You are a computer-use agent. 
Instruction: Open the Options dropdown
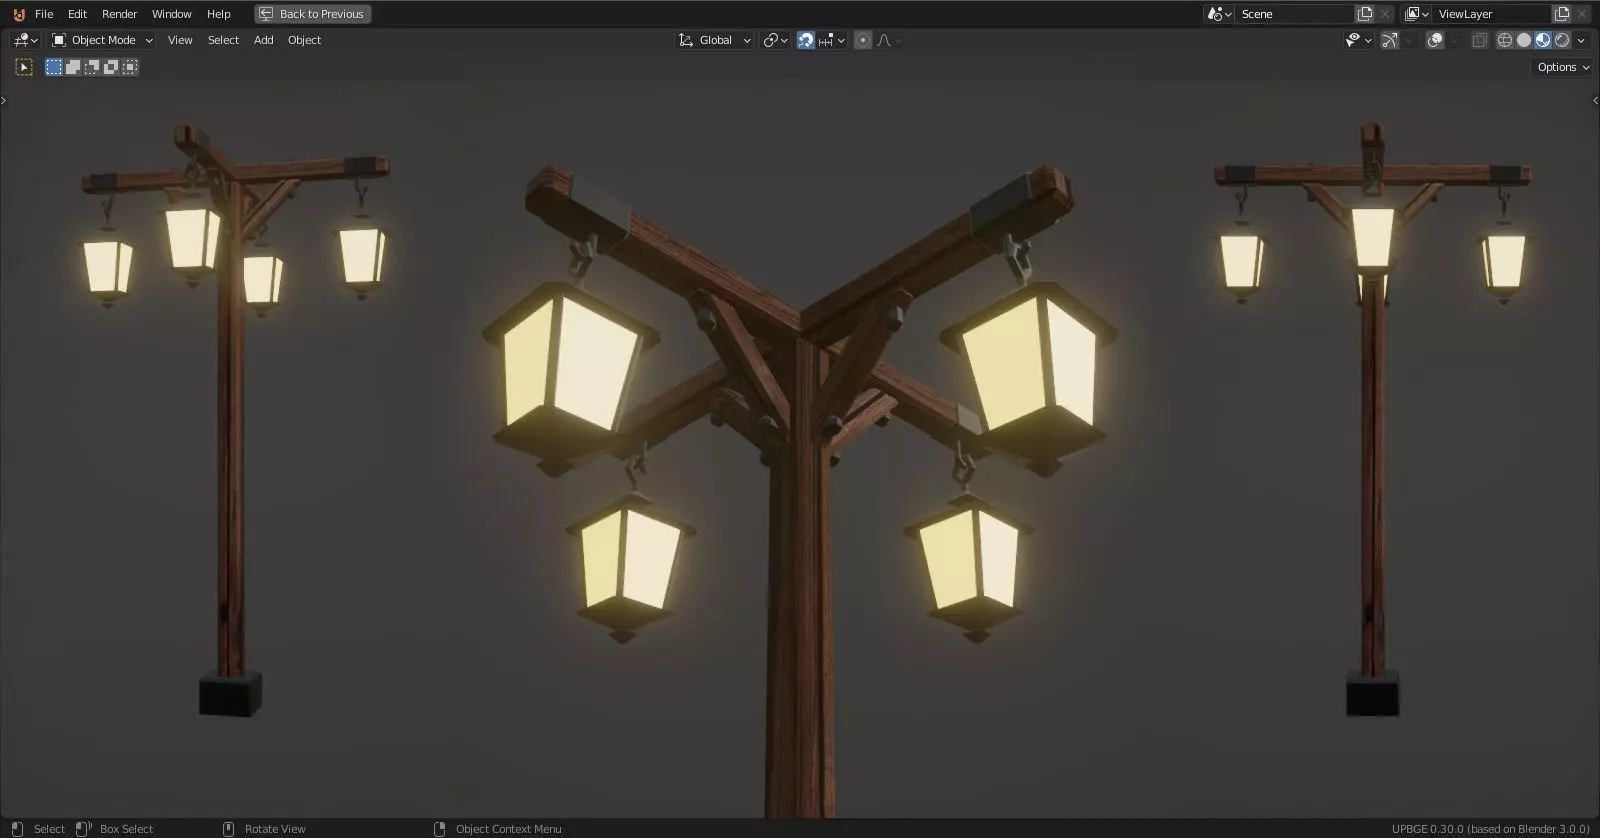point(1562,67)
